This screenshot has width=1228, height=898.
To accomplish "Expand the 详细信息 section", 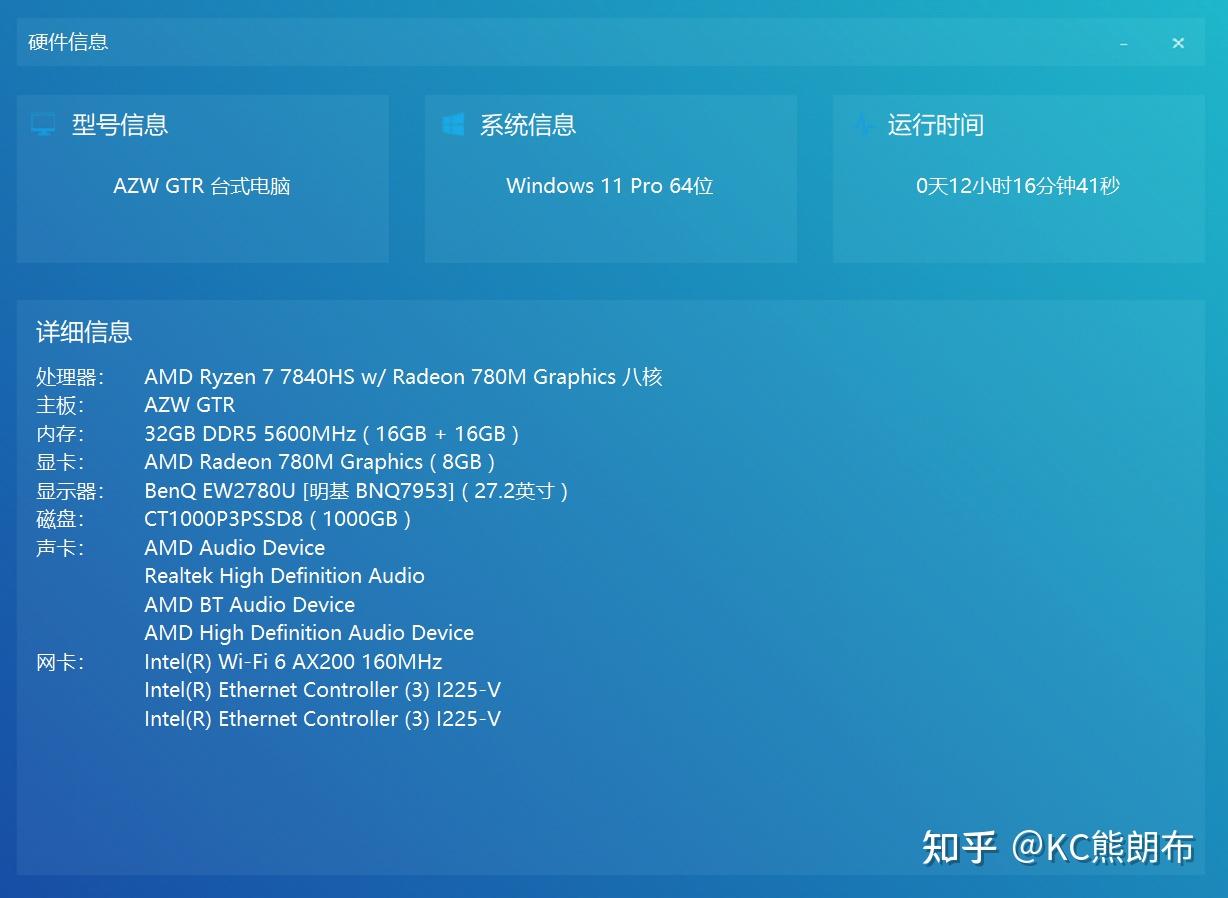I will point(83,331).
